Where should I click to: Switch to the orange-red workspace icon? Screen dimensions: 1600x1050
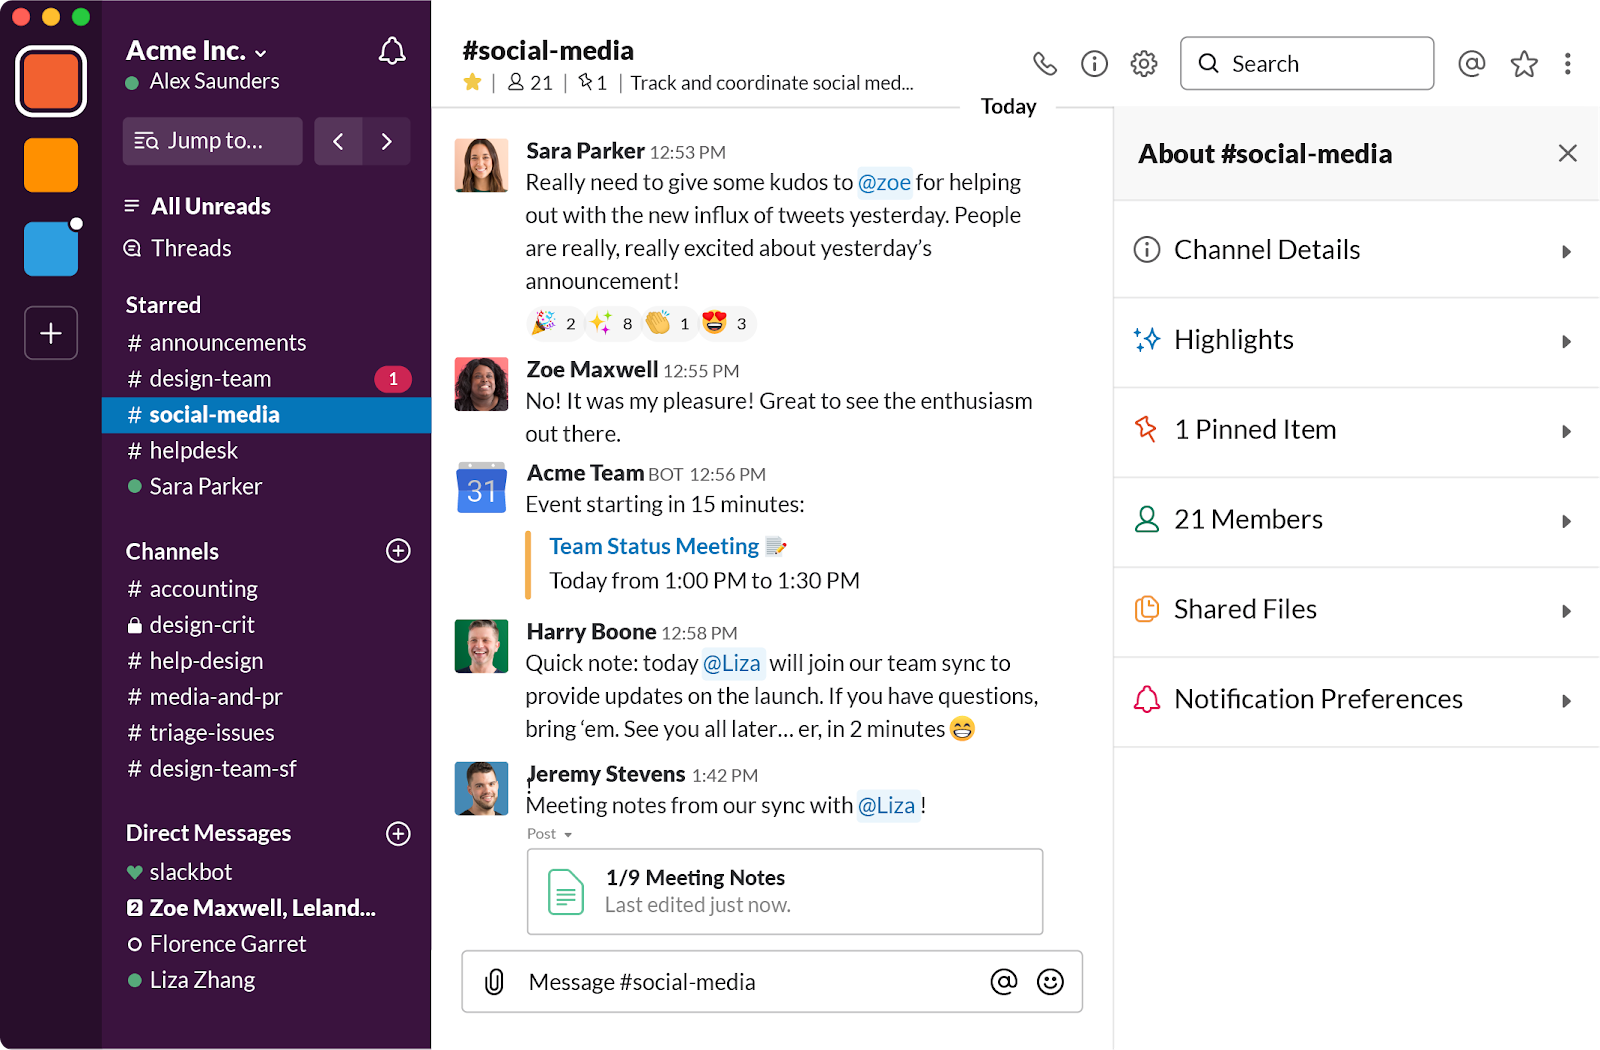pyautogui.click(x=51, y=81)
